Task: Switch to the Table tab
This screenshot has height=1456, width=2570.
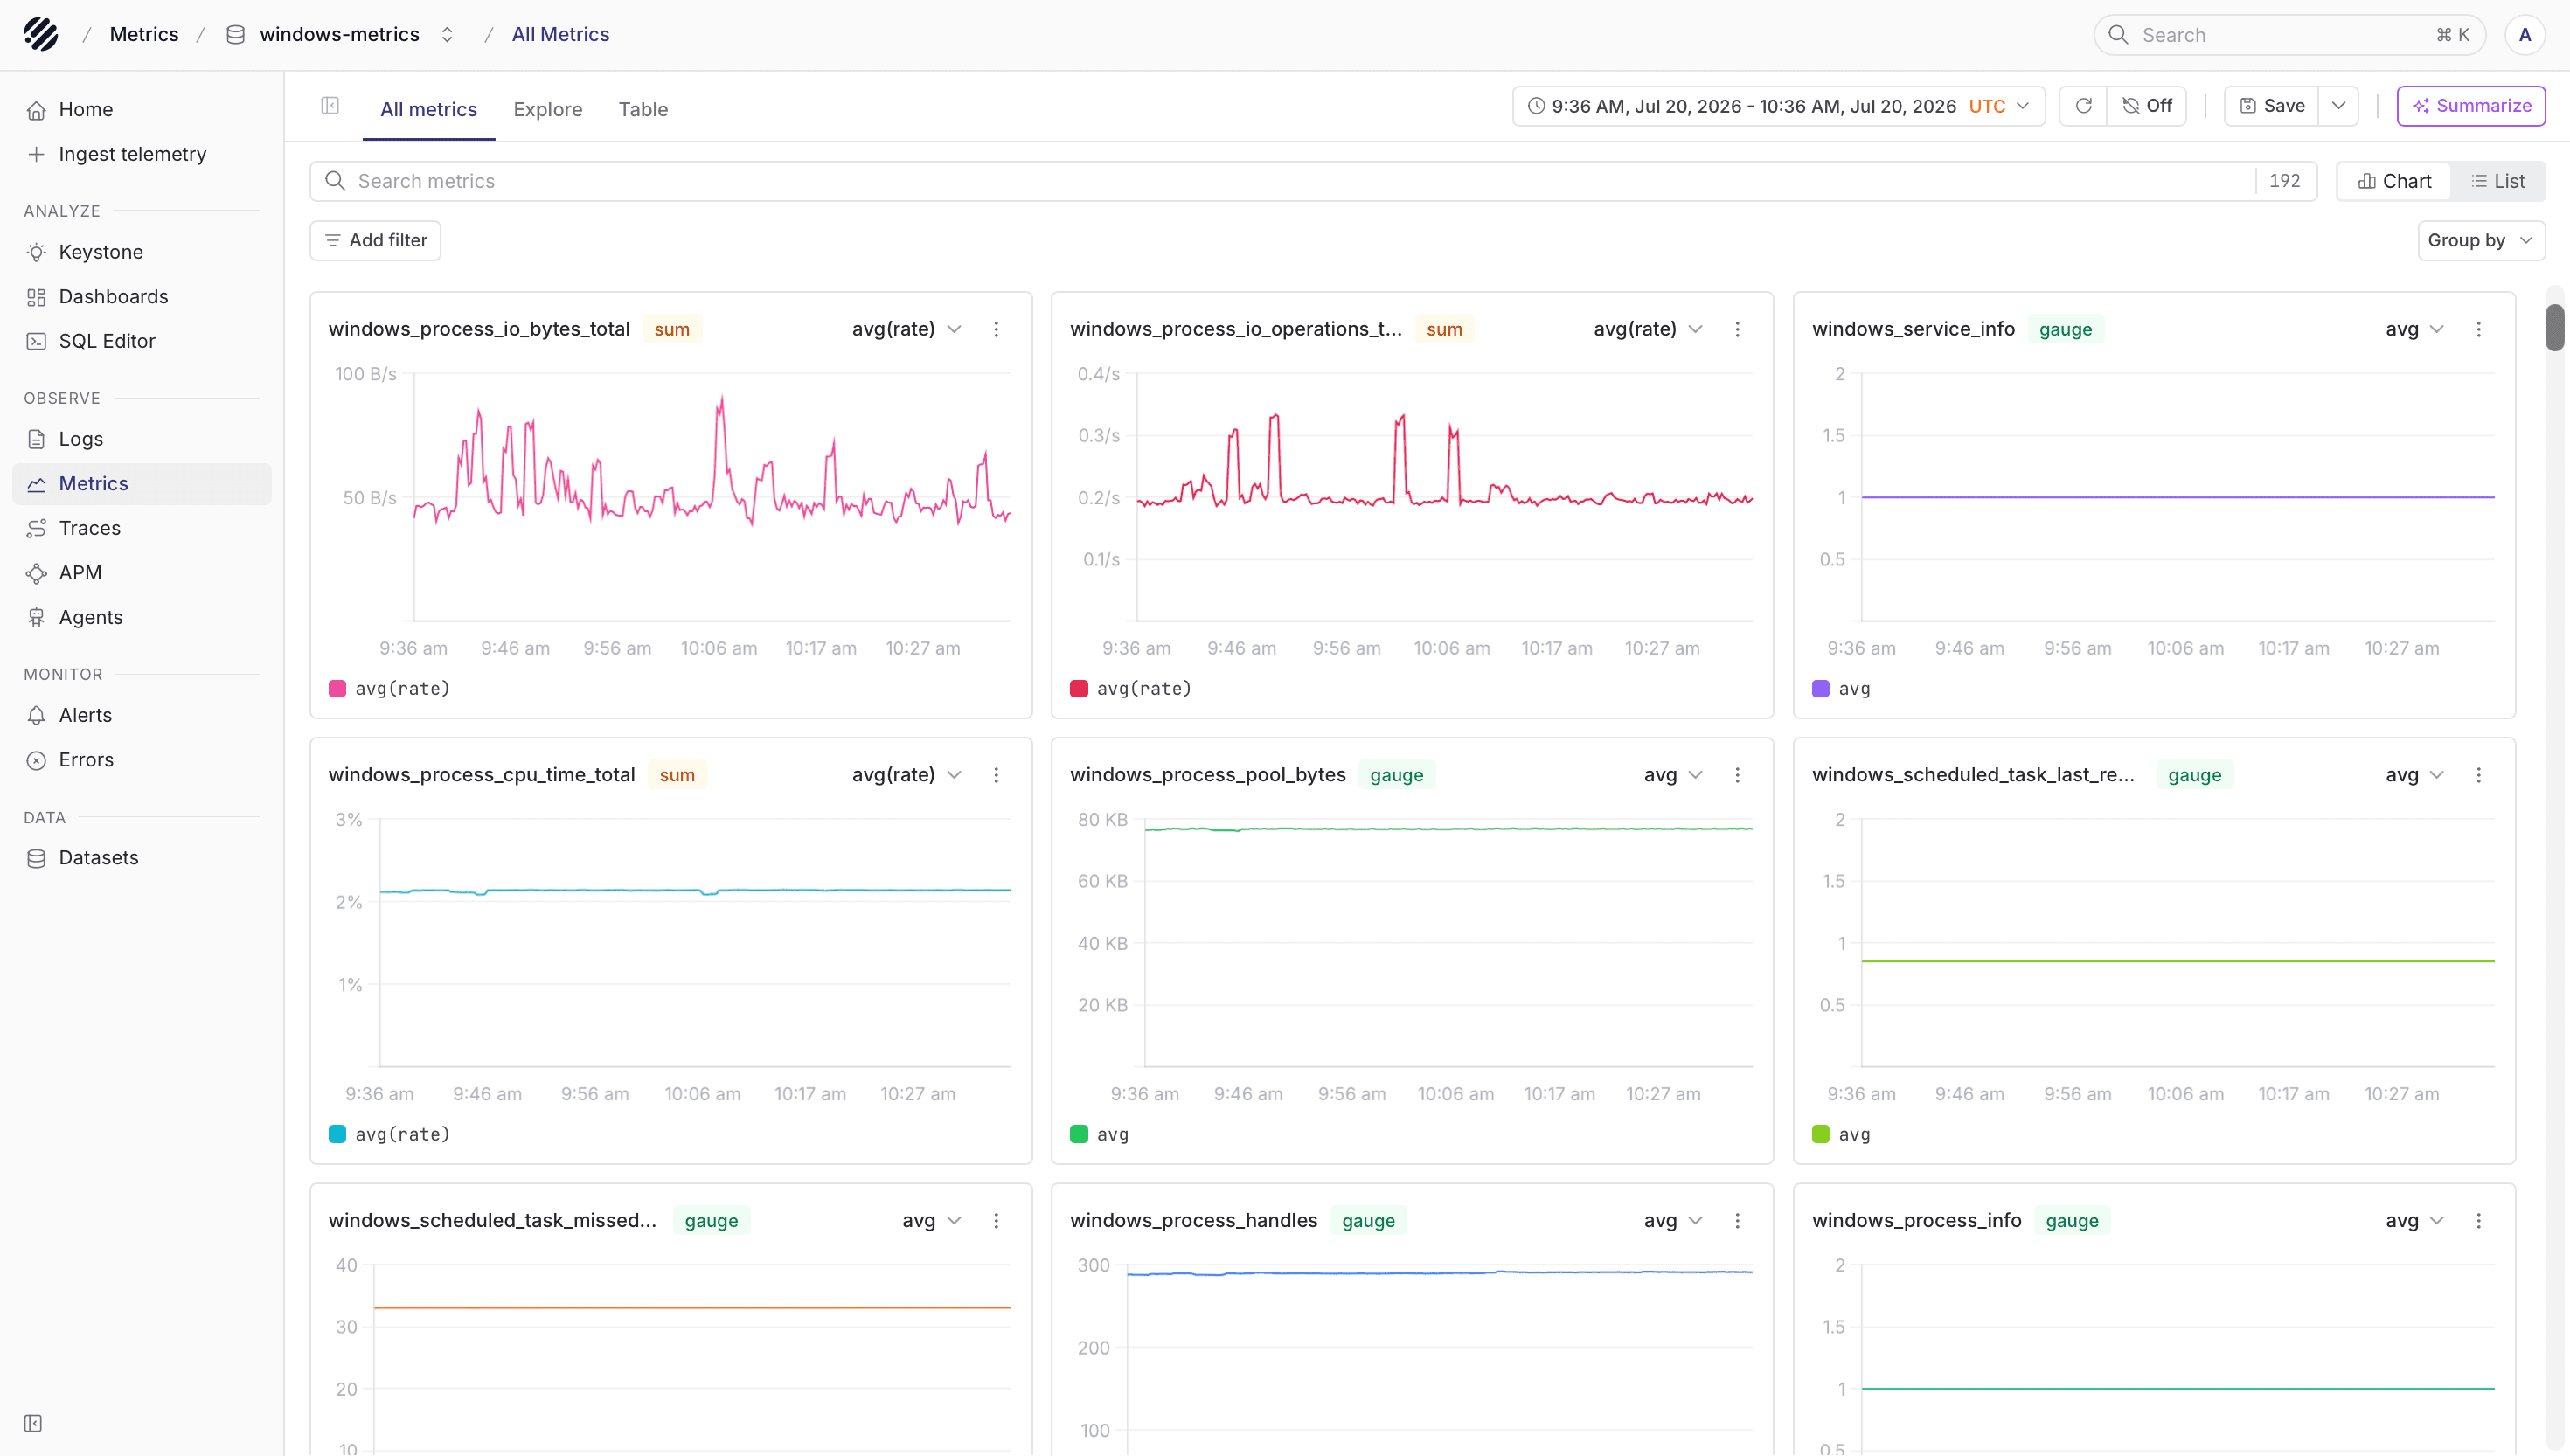Action: point(643,109)
